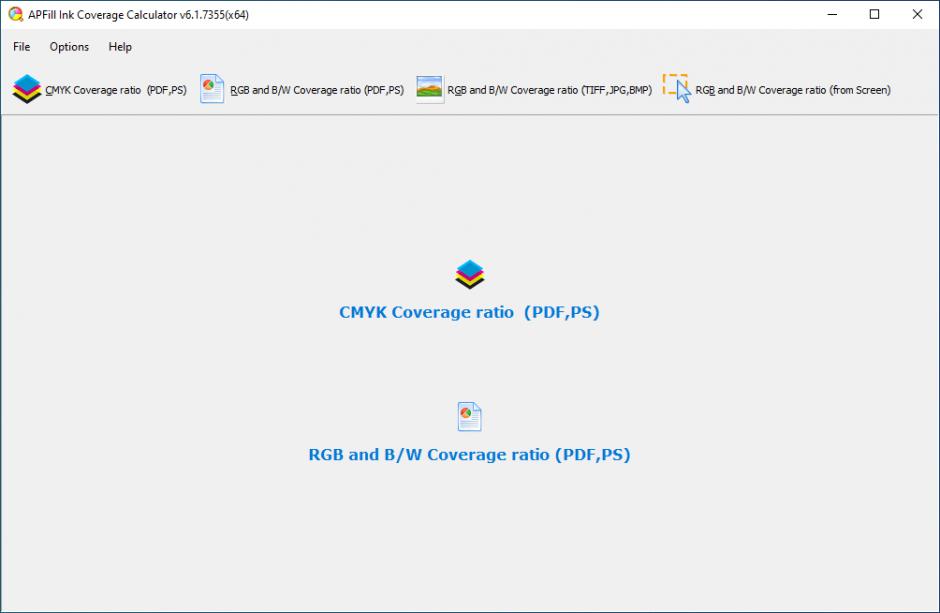Open the large CMYK Coverage ratio (PDF,PS) link
Screen dimensions: 940x613
point(469,312)
